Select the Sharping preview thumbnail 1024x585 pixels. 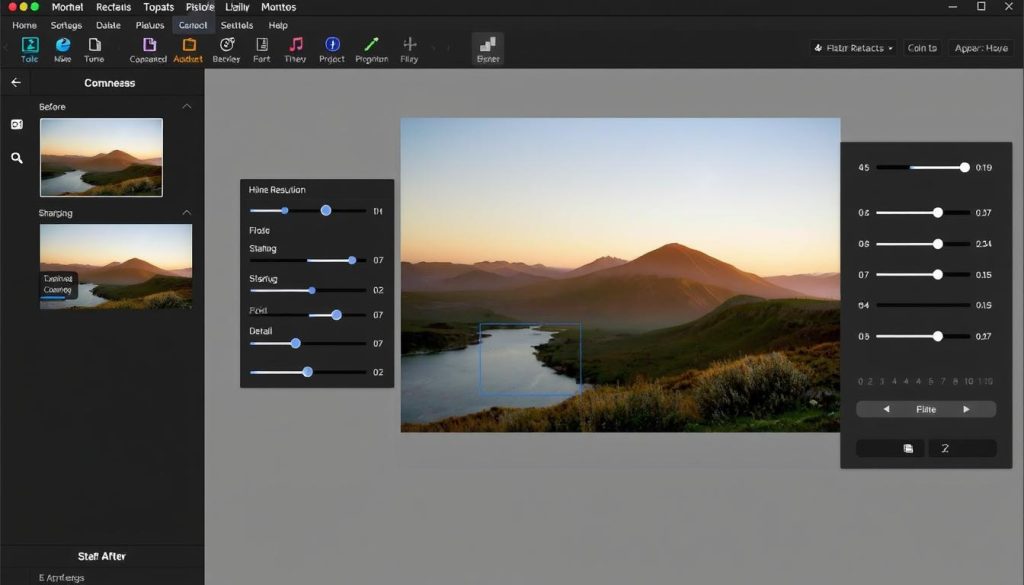[115, 265]
